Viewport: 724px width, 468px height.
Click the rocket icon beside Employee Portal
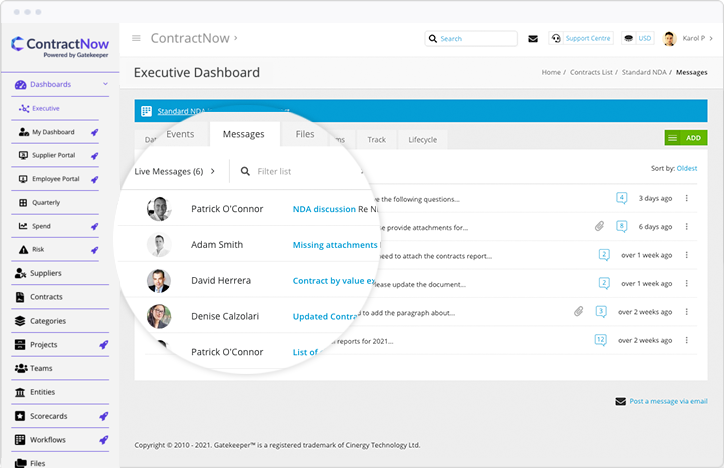pos(94,180)
